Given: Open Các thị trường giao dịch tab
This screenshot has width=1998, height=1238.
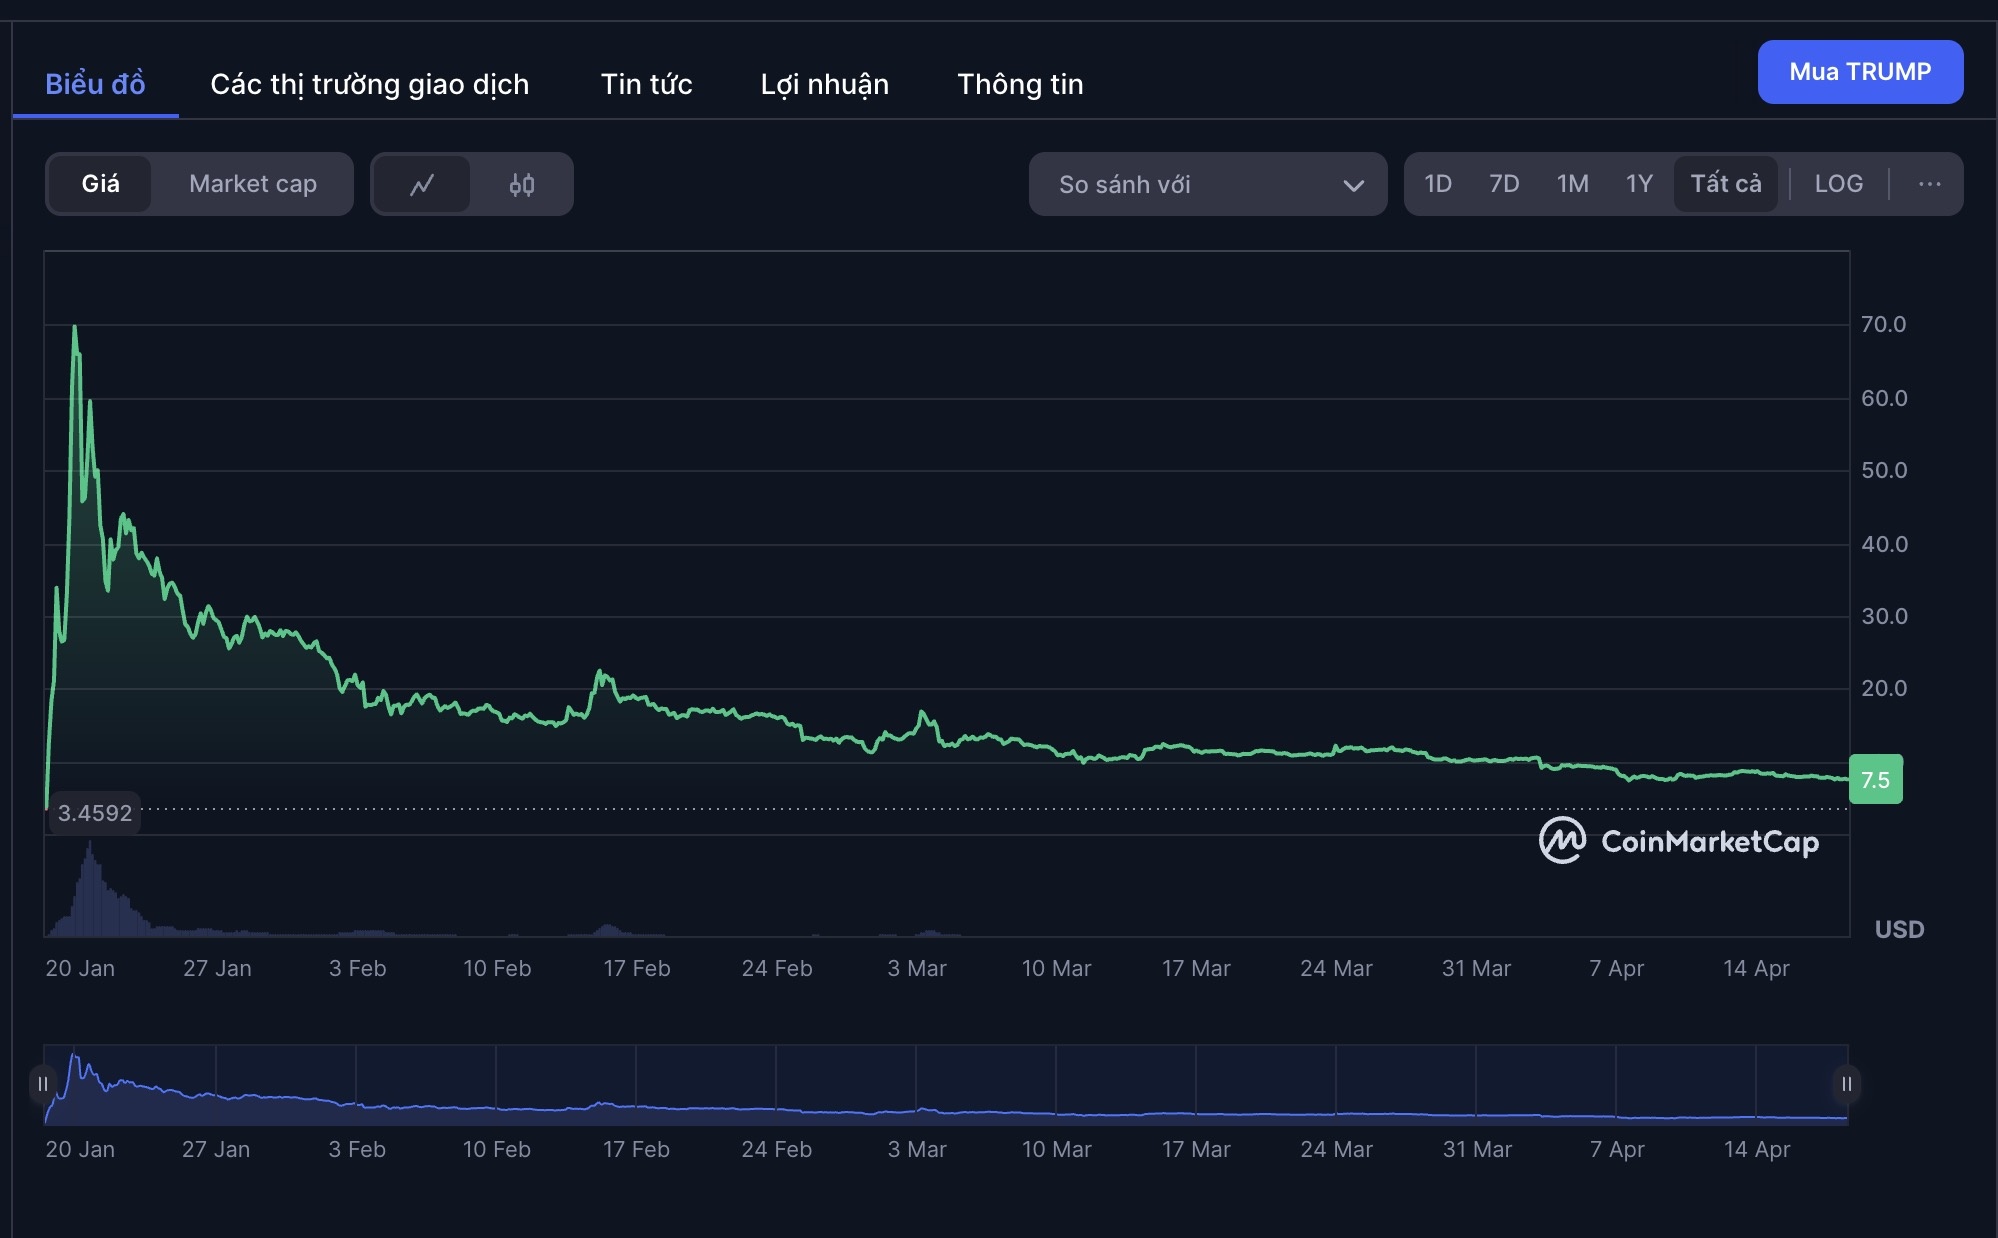Looking at the screenshot, I should coord(369,84).
